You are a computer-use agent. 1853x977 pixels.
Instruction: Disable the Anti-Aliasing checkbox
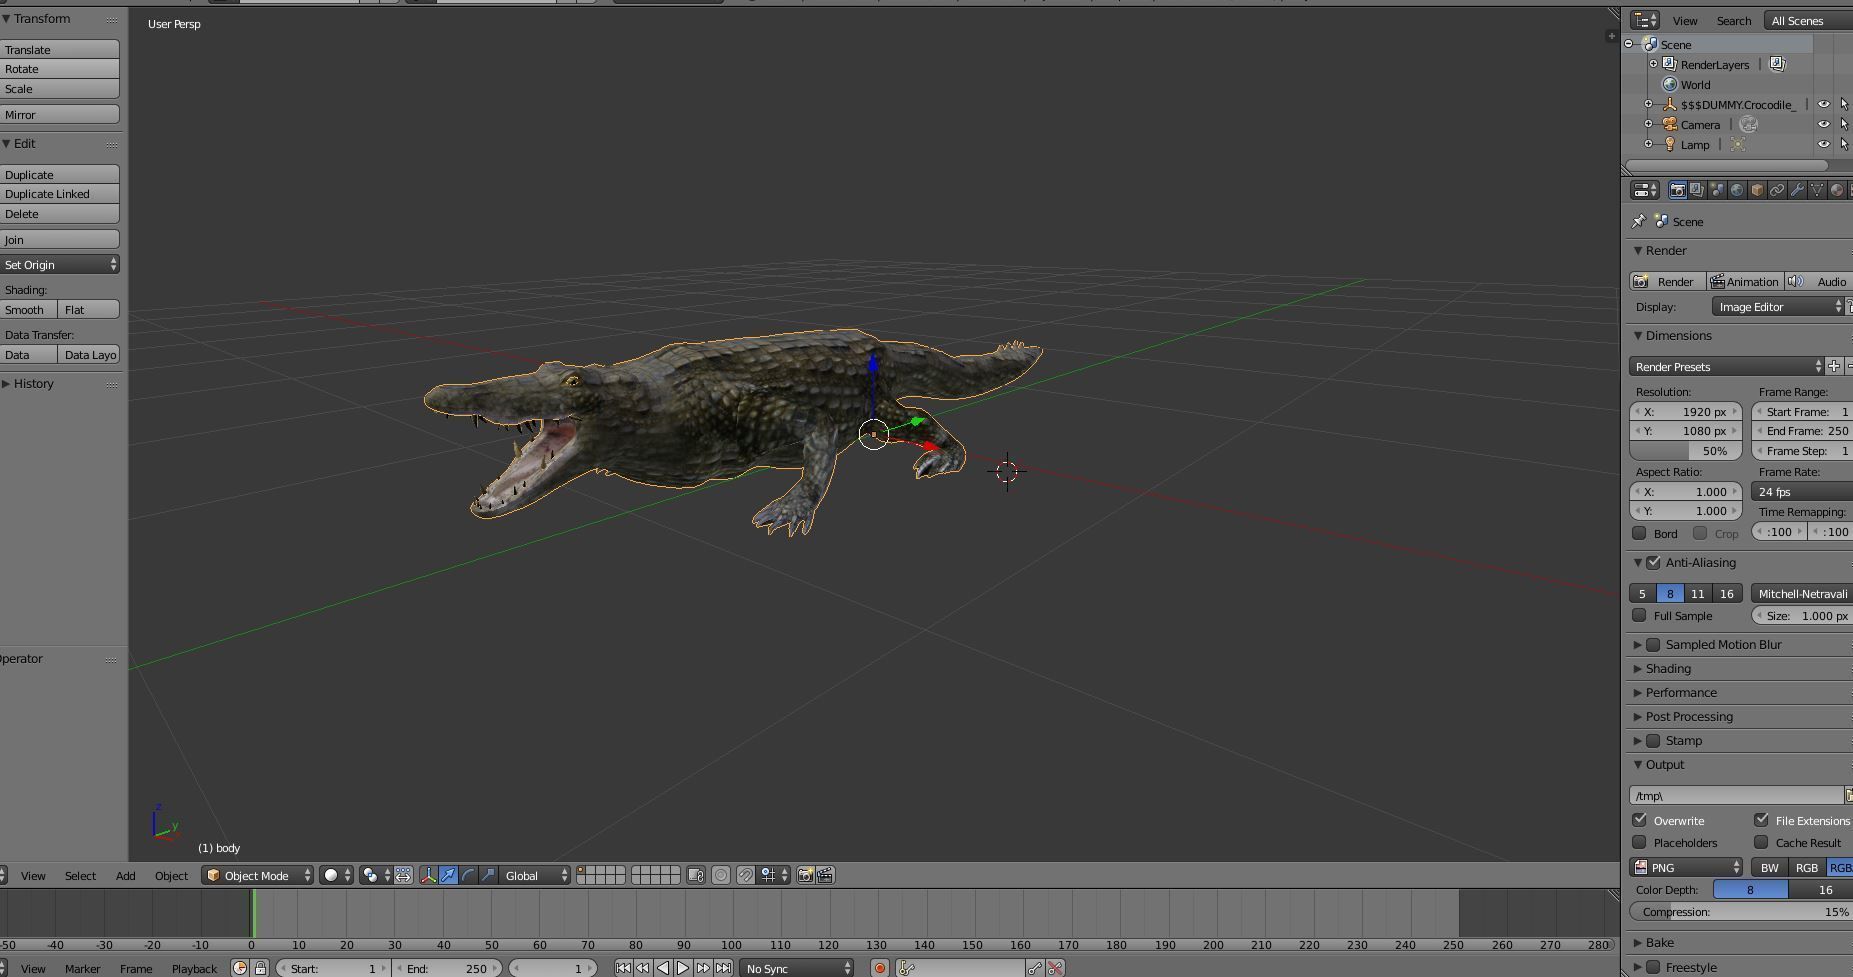(x=1654, y=562)
